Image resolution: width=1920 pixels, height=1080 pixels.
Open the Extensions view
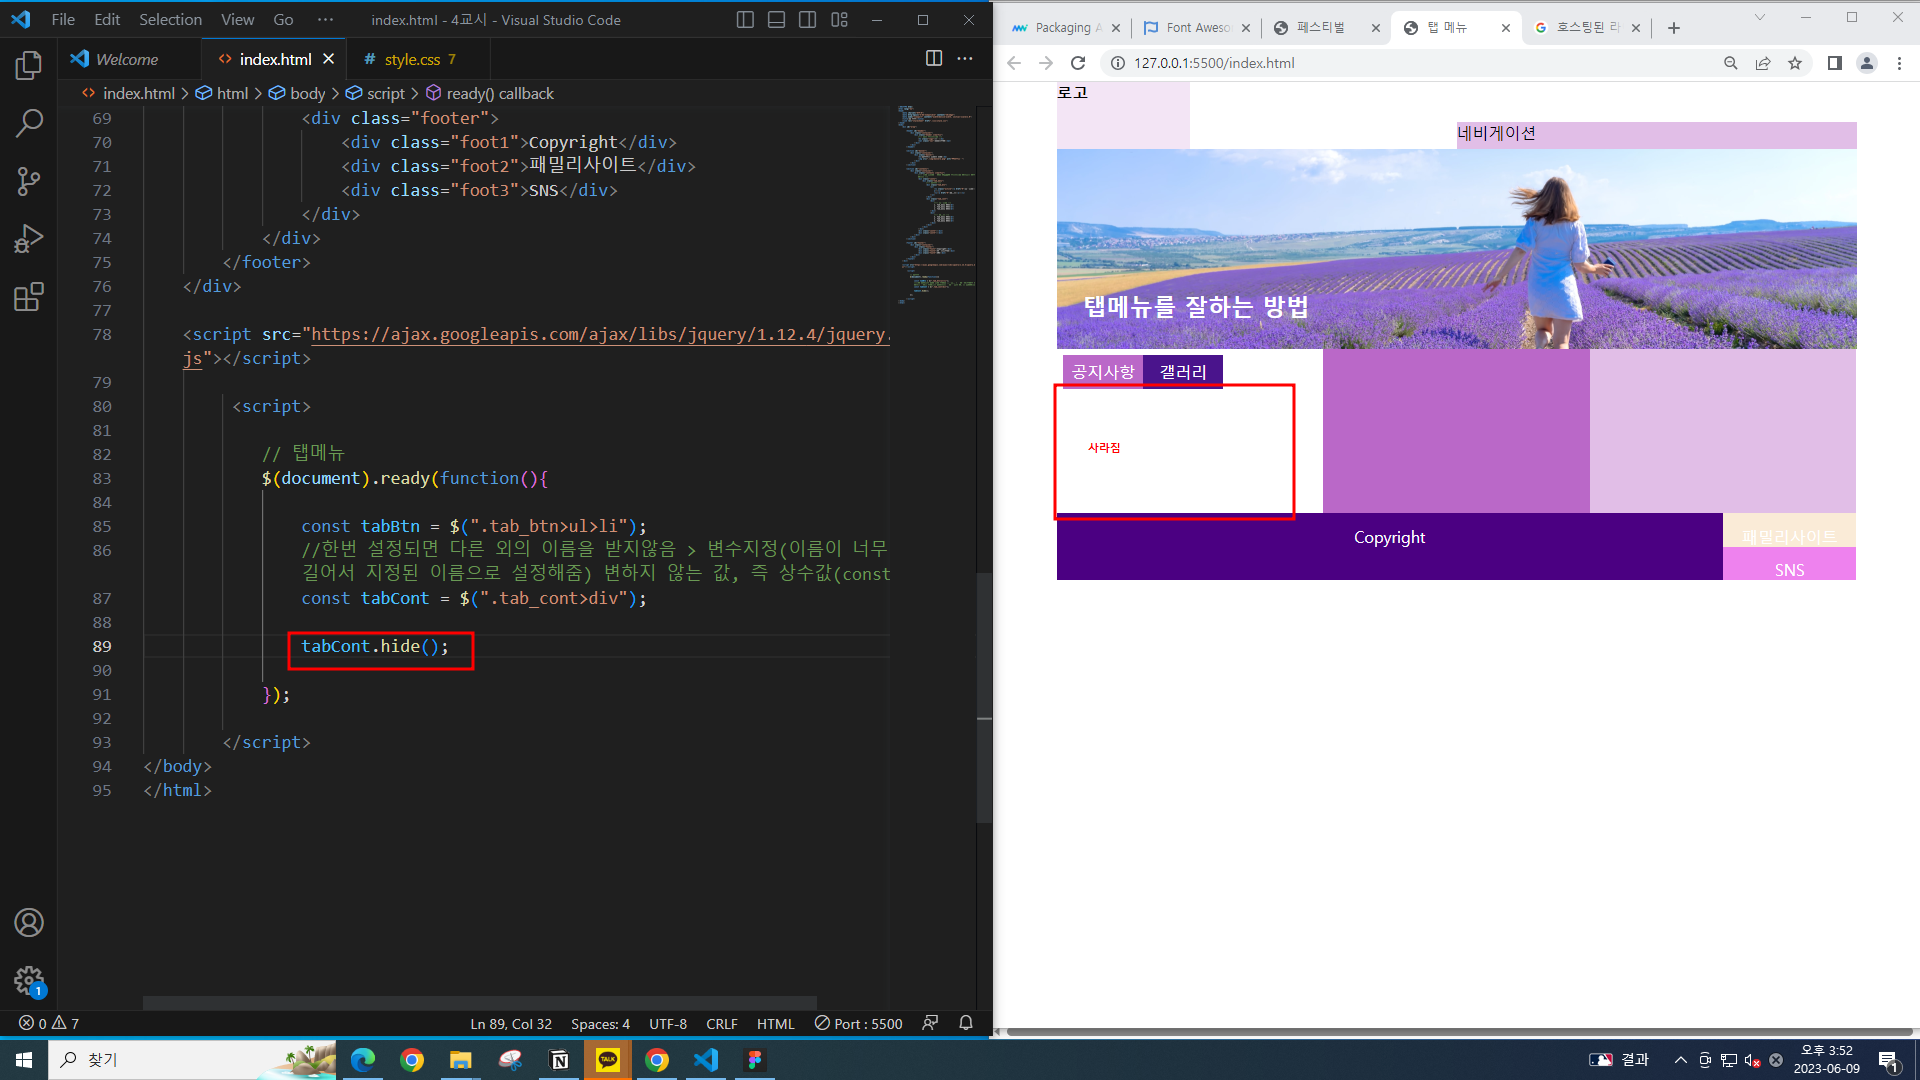[x=28, y=297]
